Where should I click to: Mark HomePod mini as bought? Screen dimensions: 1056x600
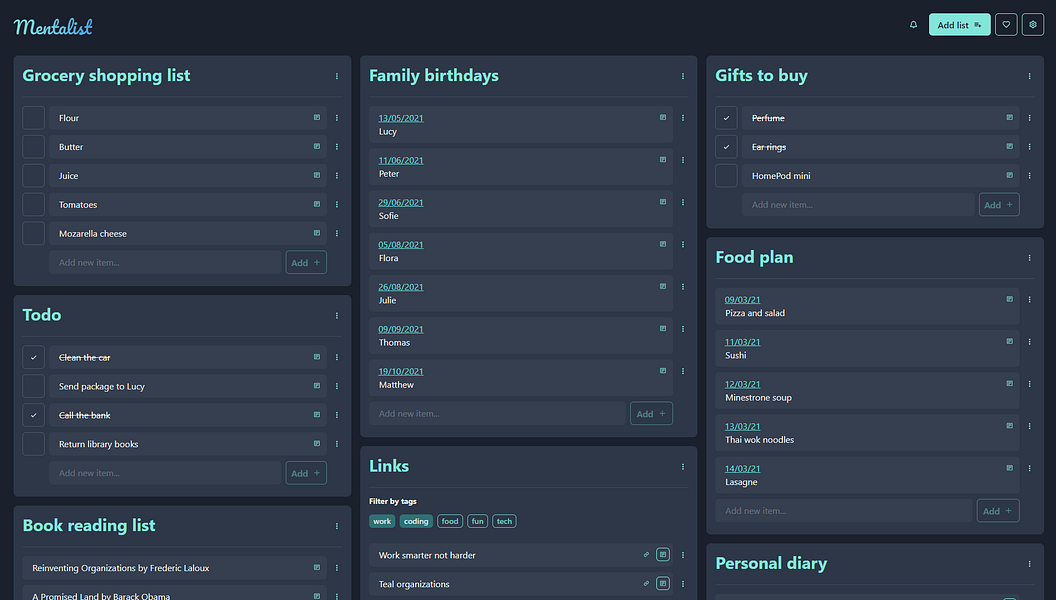coord(727,176)
